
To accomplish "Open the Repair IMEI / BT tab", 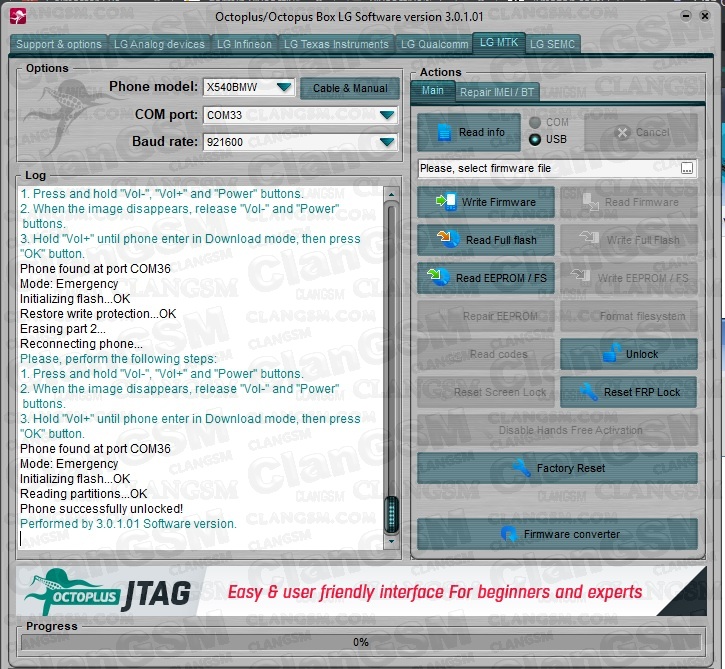I will coord(497,92).
